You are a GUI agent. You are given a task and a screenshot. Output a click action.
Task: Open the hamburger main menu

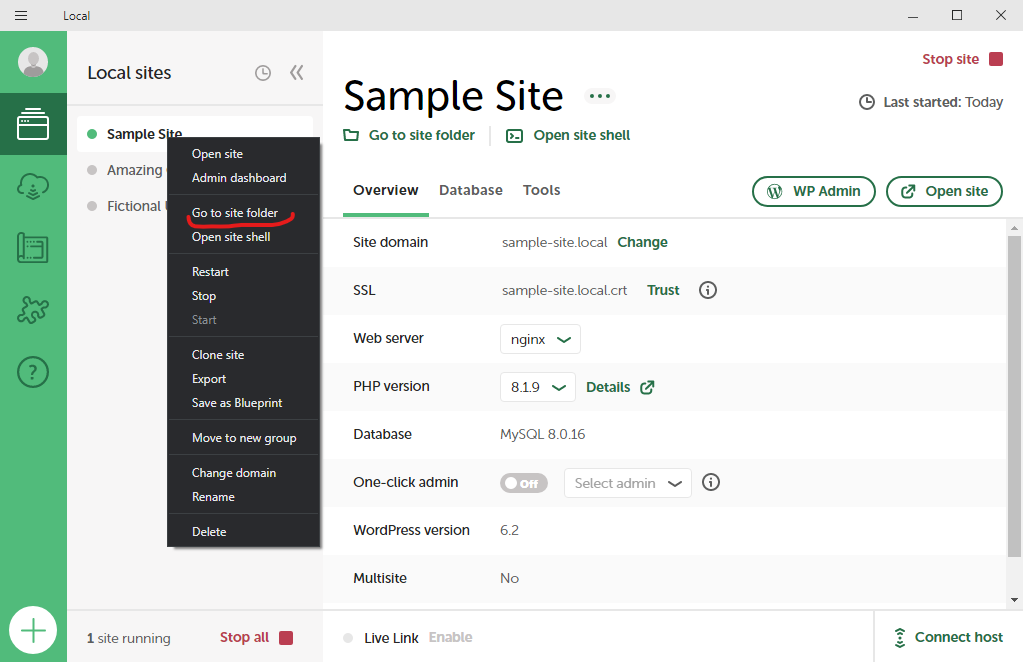pyautogui.click(x=21, y=15)
